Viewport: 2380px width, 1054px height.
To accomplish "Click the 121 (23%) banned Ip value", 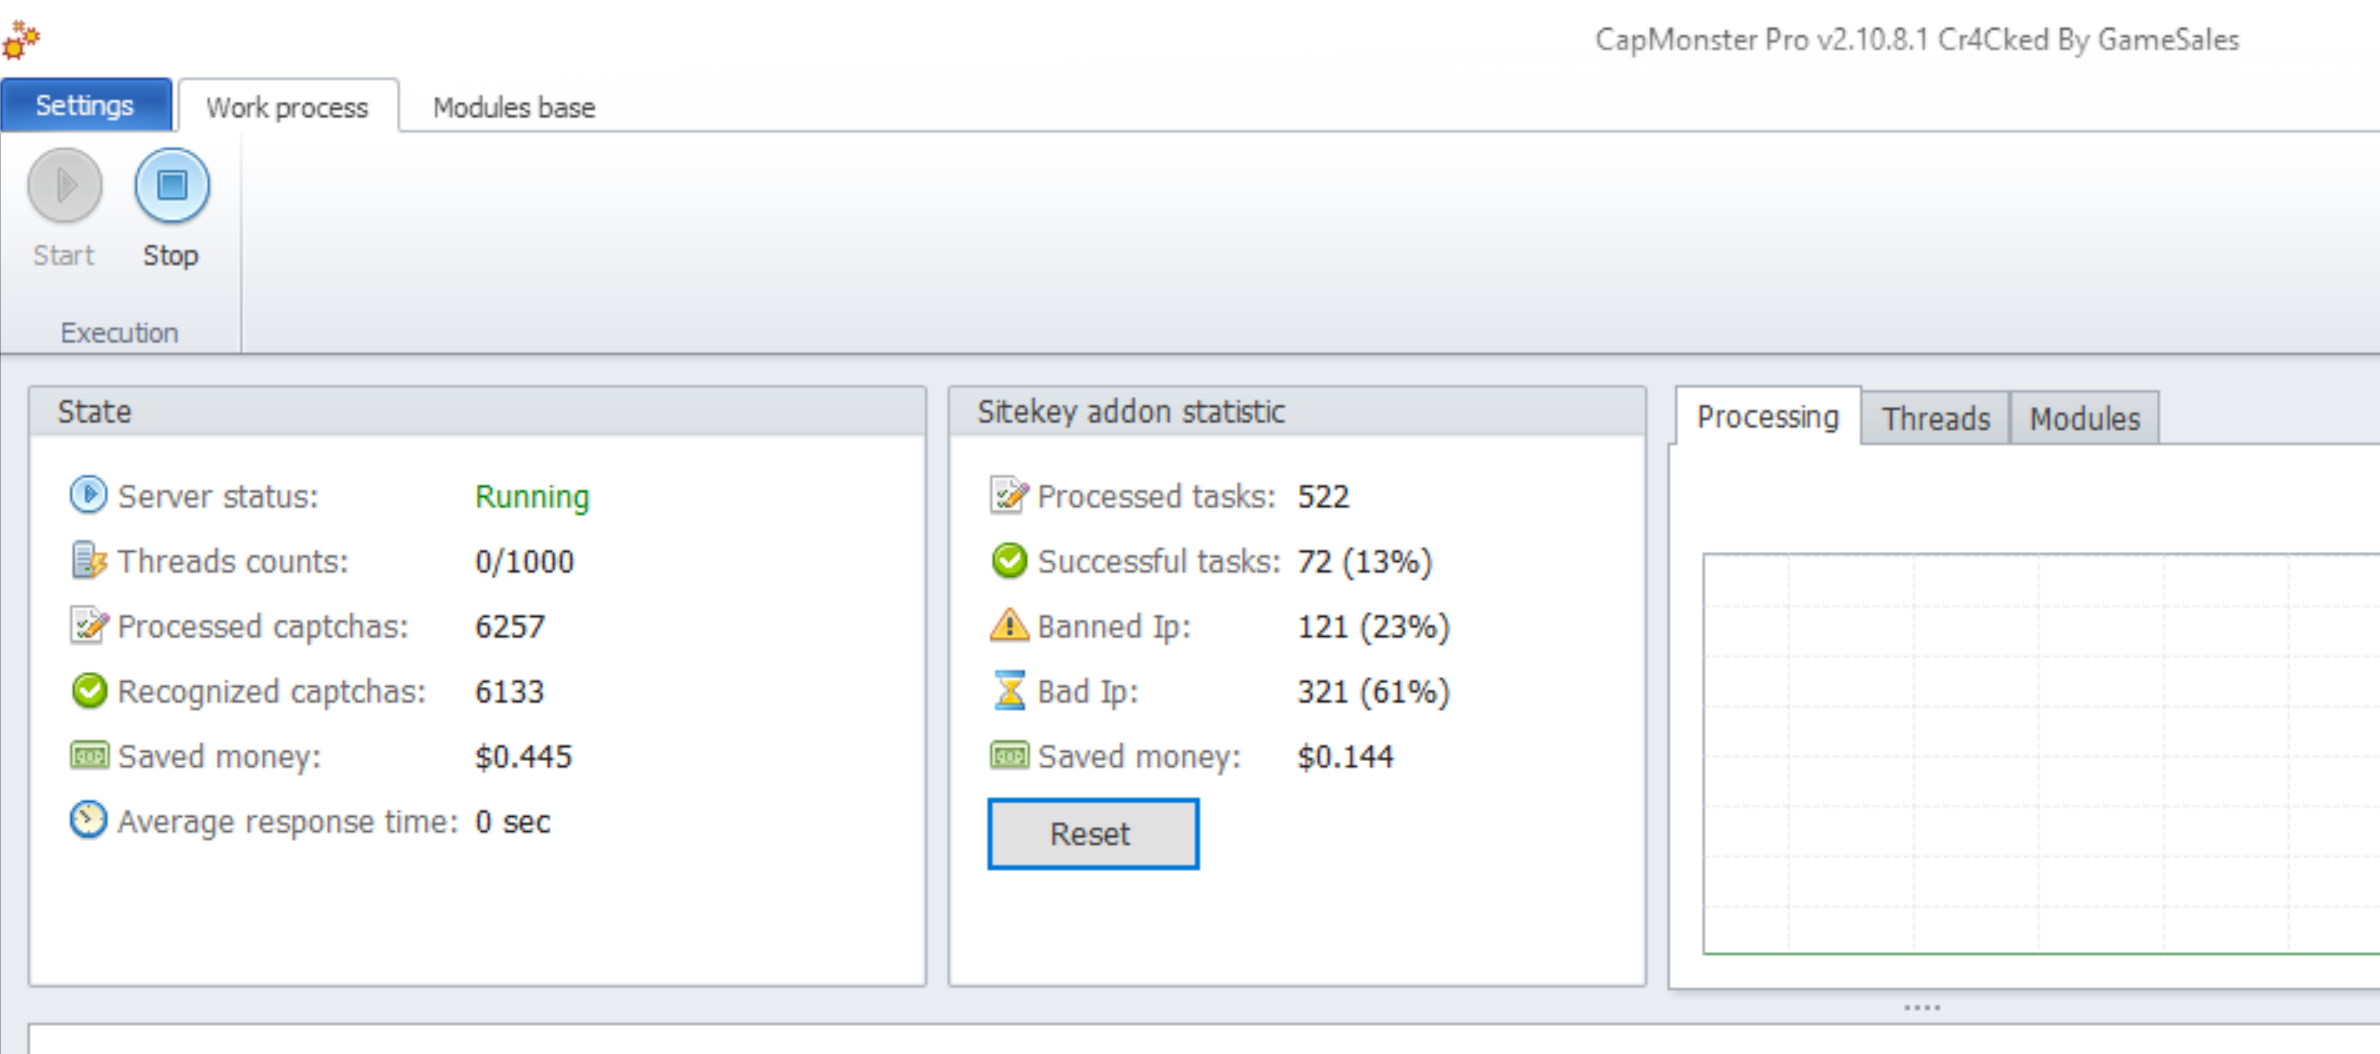I will pos(1373,627).
